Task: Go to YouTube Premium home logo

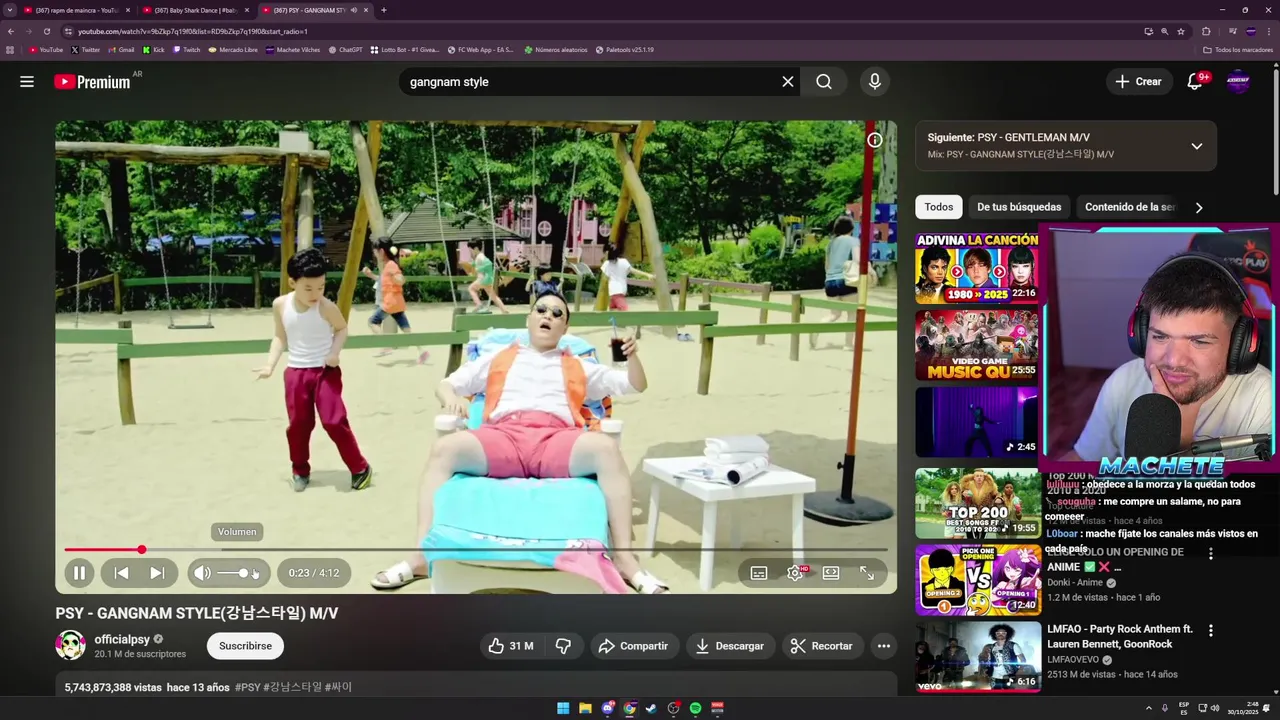Action: tap(92, 82)
